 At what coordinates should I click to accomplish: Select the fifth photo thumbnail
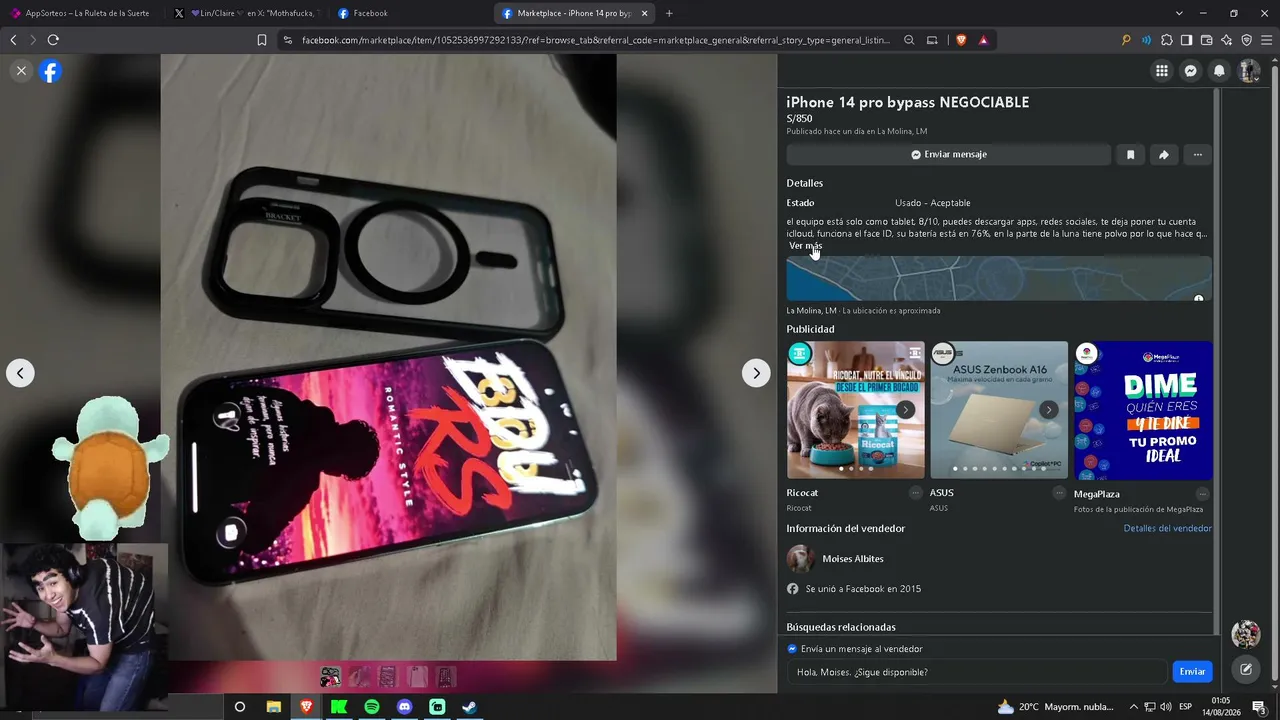446,677
